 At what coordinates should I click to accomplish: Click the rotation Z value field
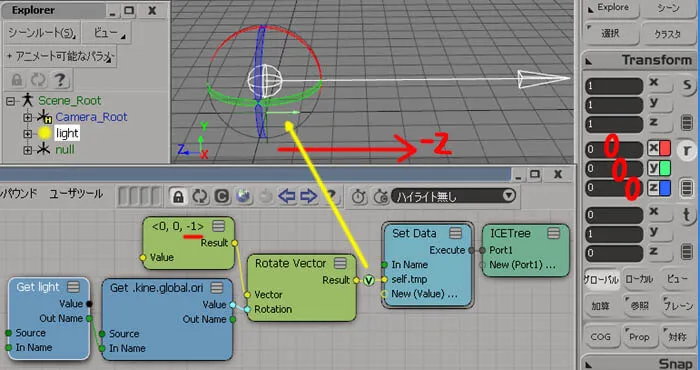tap(614, 188)
